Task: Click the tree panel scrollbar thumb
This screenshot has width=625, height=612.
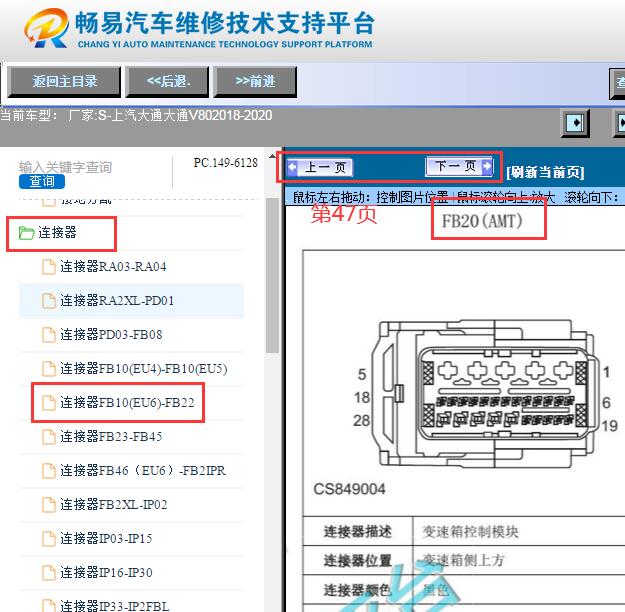Action: [273, 275]
